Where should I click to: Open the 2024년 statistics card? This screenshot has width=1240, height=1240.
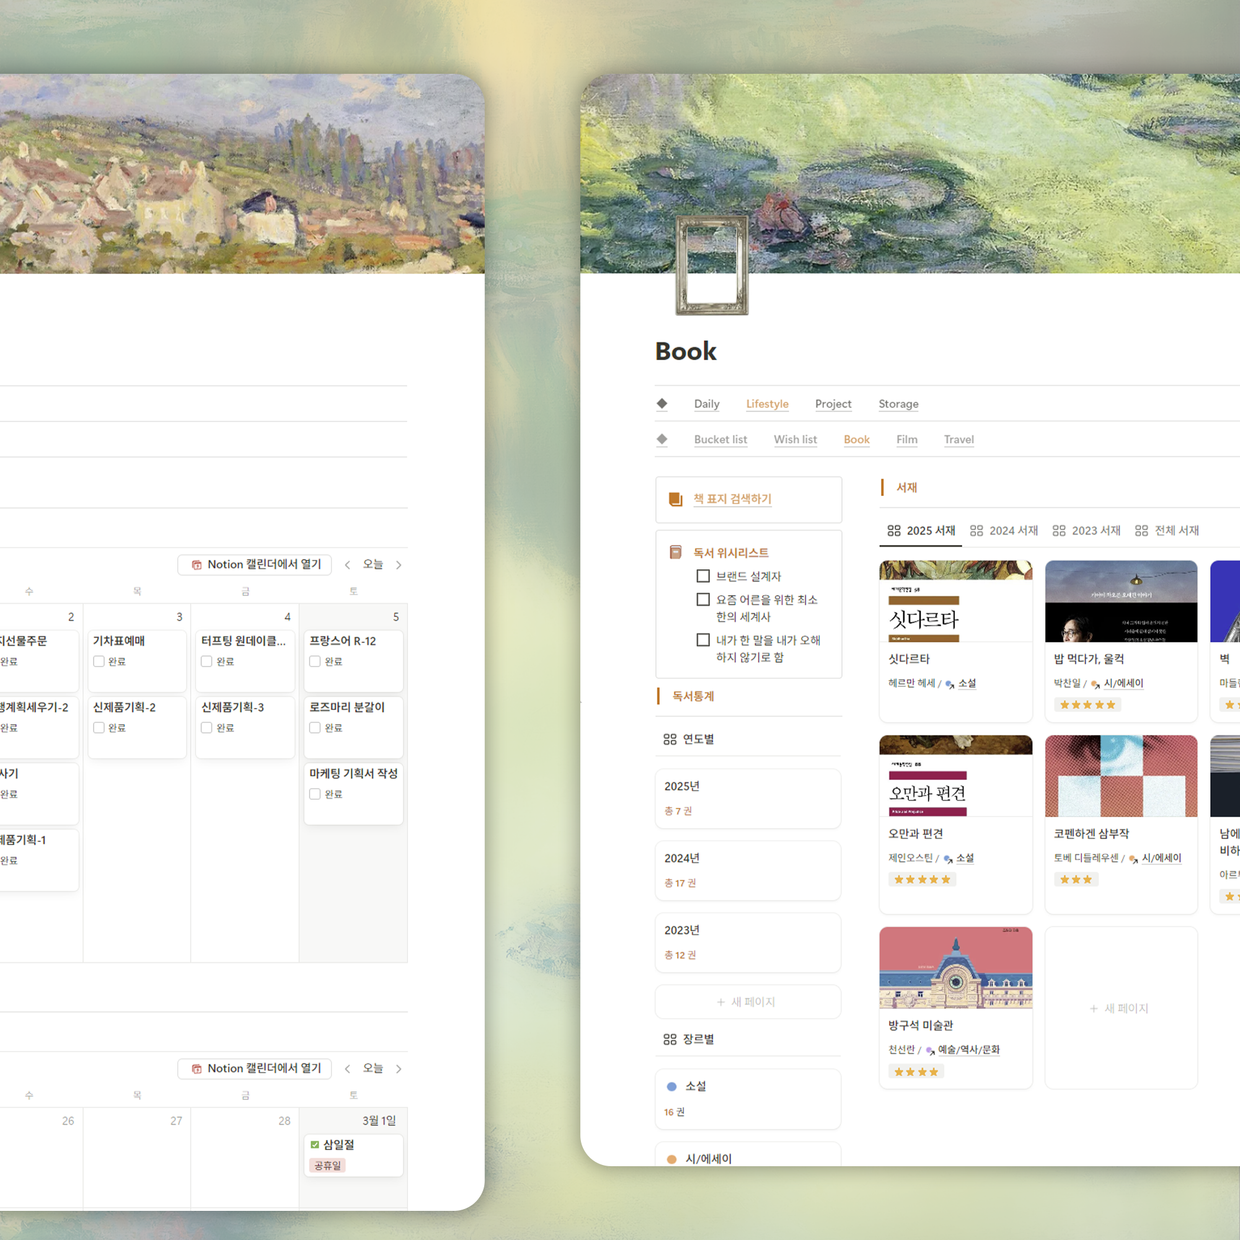[748, 870]
